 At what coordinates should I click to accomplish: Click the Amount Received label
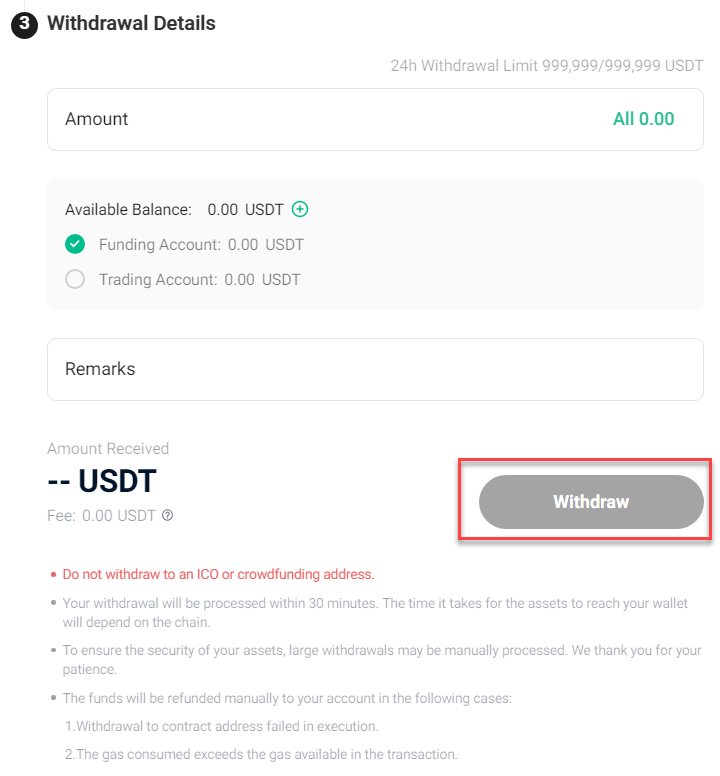click(108, 448)
